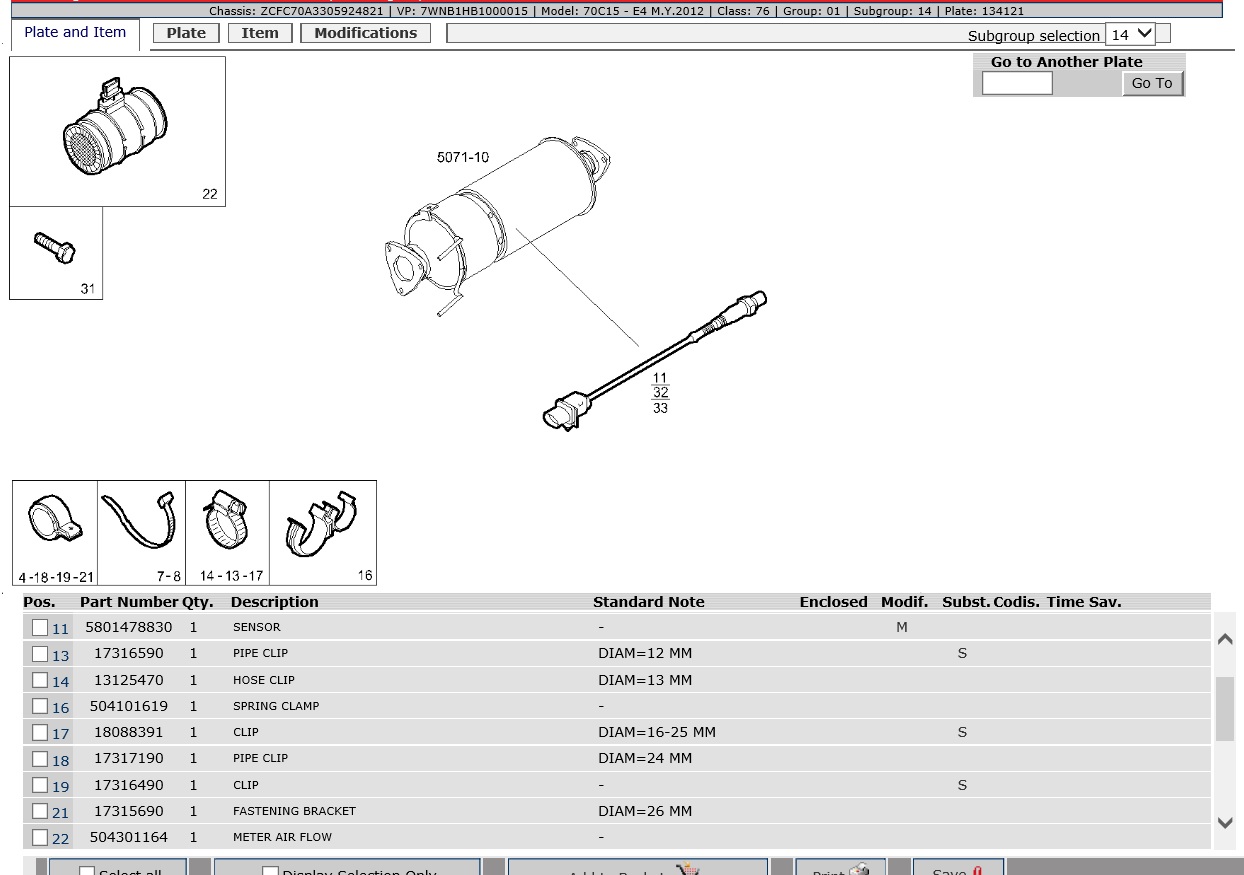Select the strap tie image labeled 7-8
The height and width of the screenshot is (875, 1244).
click(x=141, y=533)
